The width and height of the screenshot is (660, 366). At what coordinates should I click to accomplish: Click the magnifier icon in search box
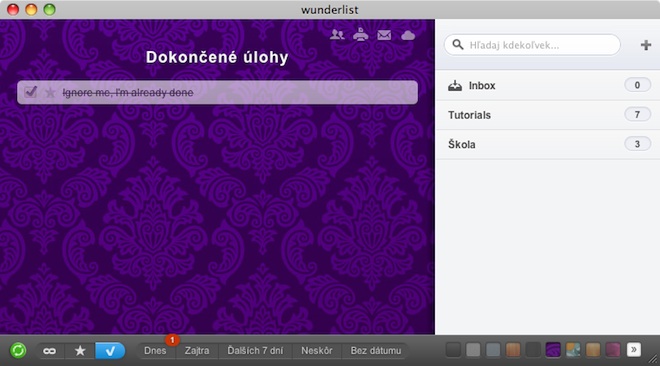[x=458, y=44]
